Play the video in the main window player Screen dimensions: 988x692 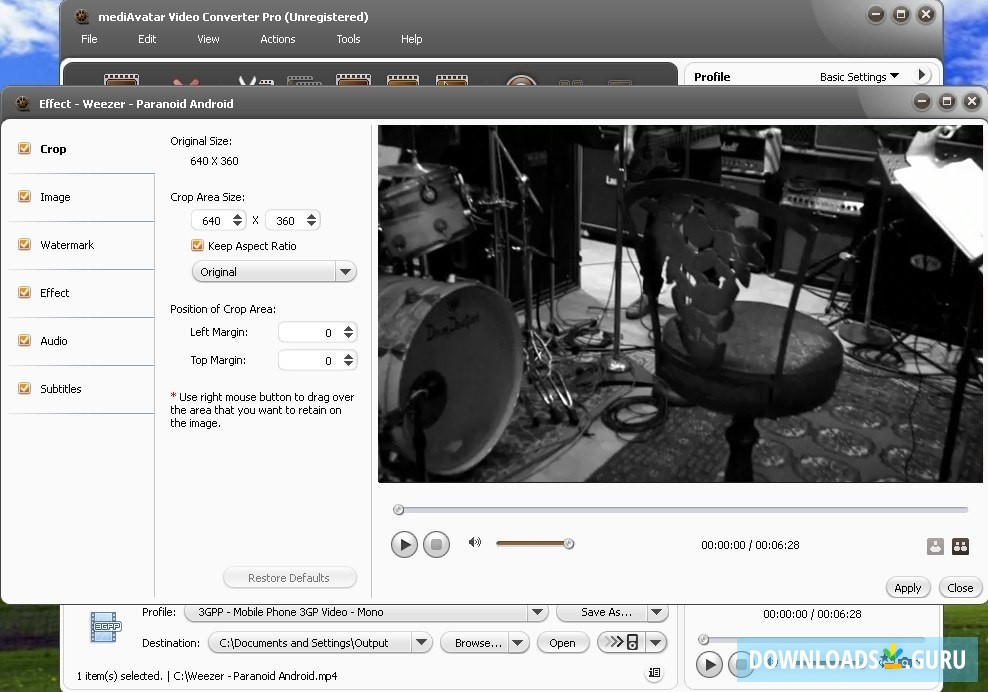point(709,664)
